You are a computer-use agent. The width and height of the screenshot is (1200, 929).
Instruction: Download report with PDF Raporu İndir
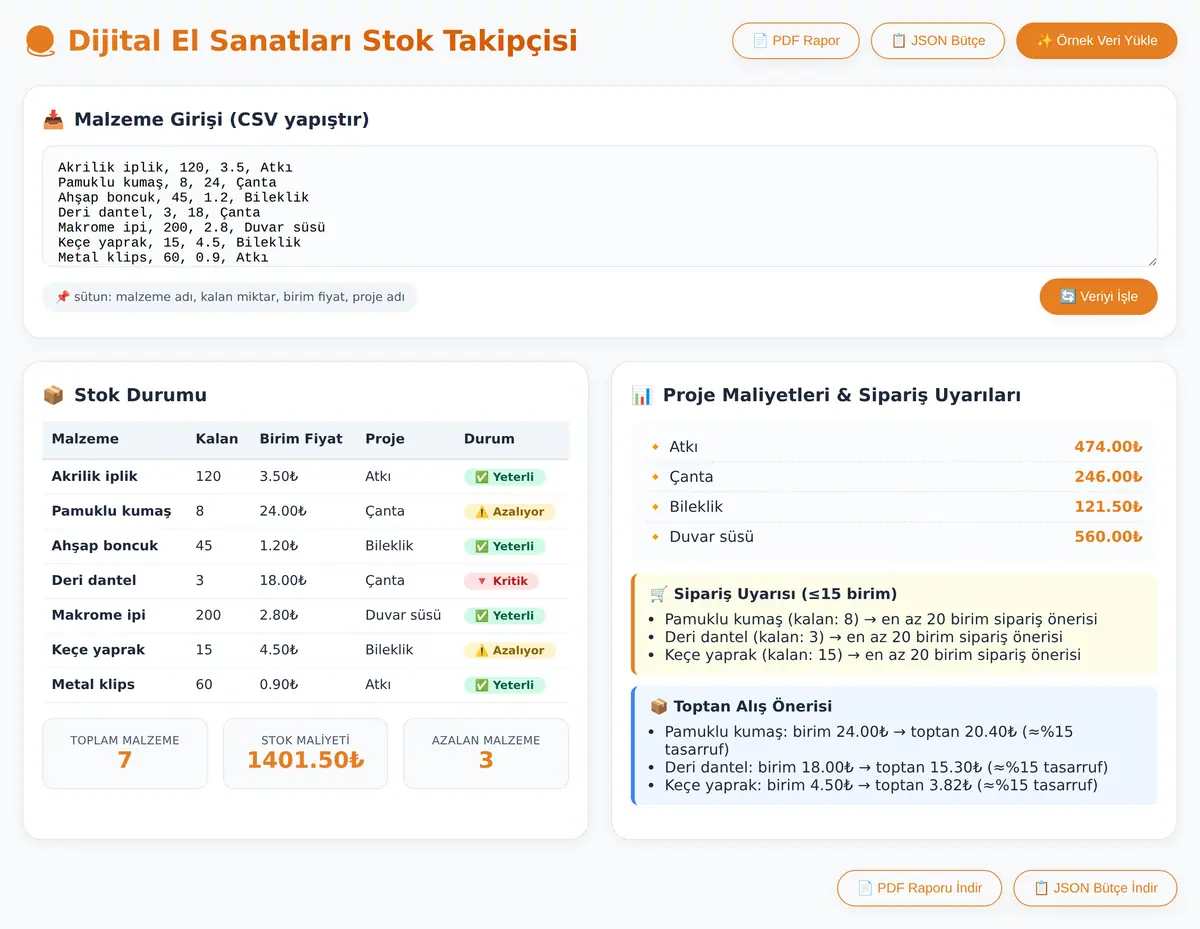[919, 888]
